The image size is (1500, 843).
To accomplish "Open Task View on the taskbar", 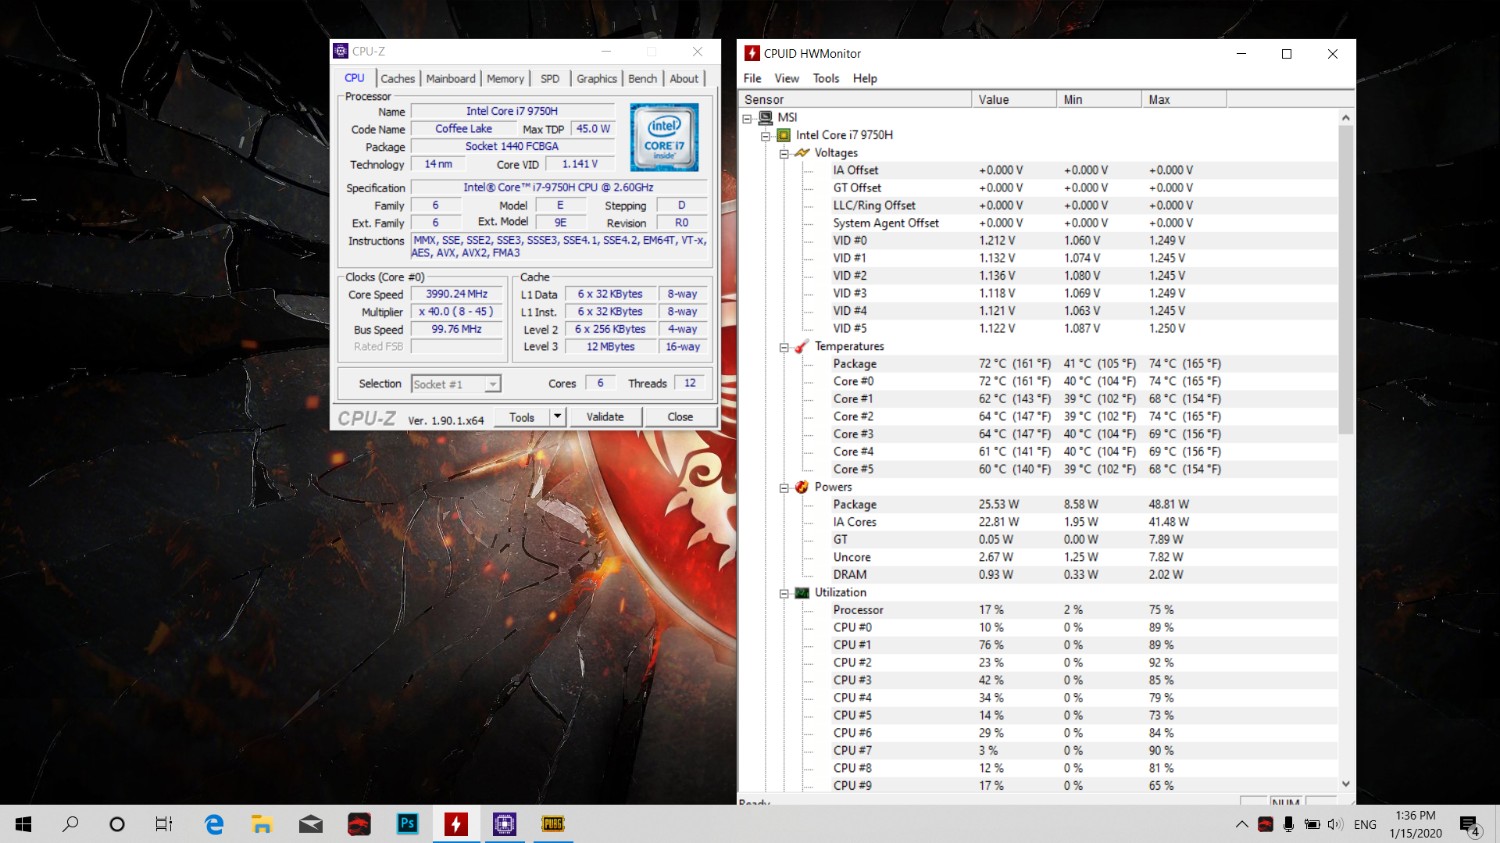I will click(164, 824).
